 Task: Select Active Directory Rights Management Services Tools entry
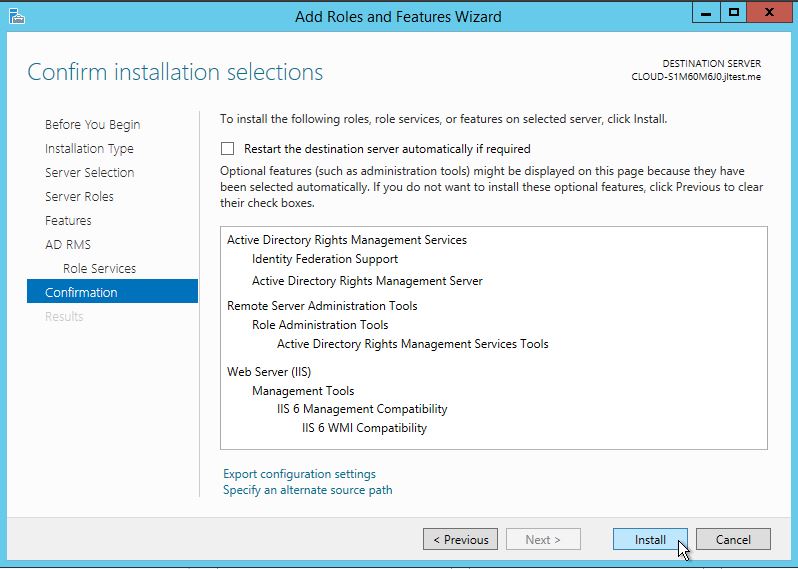pyautogui.click(x=413, y=344)
